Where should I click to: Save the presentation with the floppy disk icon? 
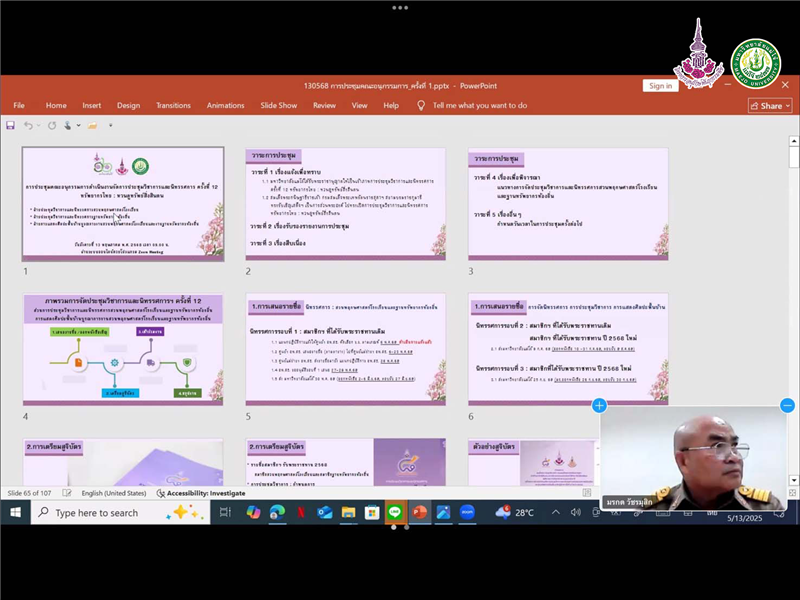coord(10,126)
